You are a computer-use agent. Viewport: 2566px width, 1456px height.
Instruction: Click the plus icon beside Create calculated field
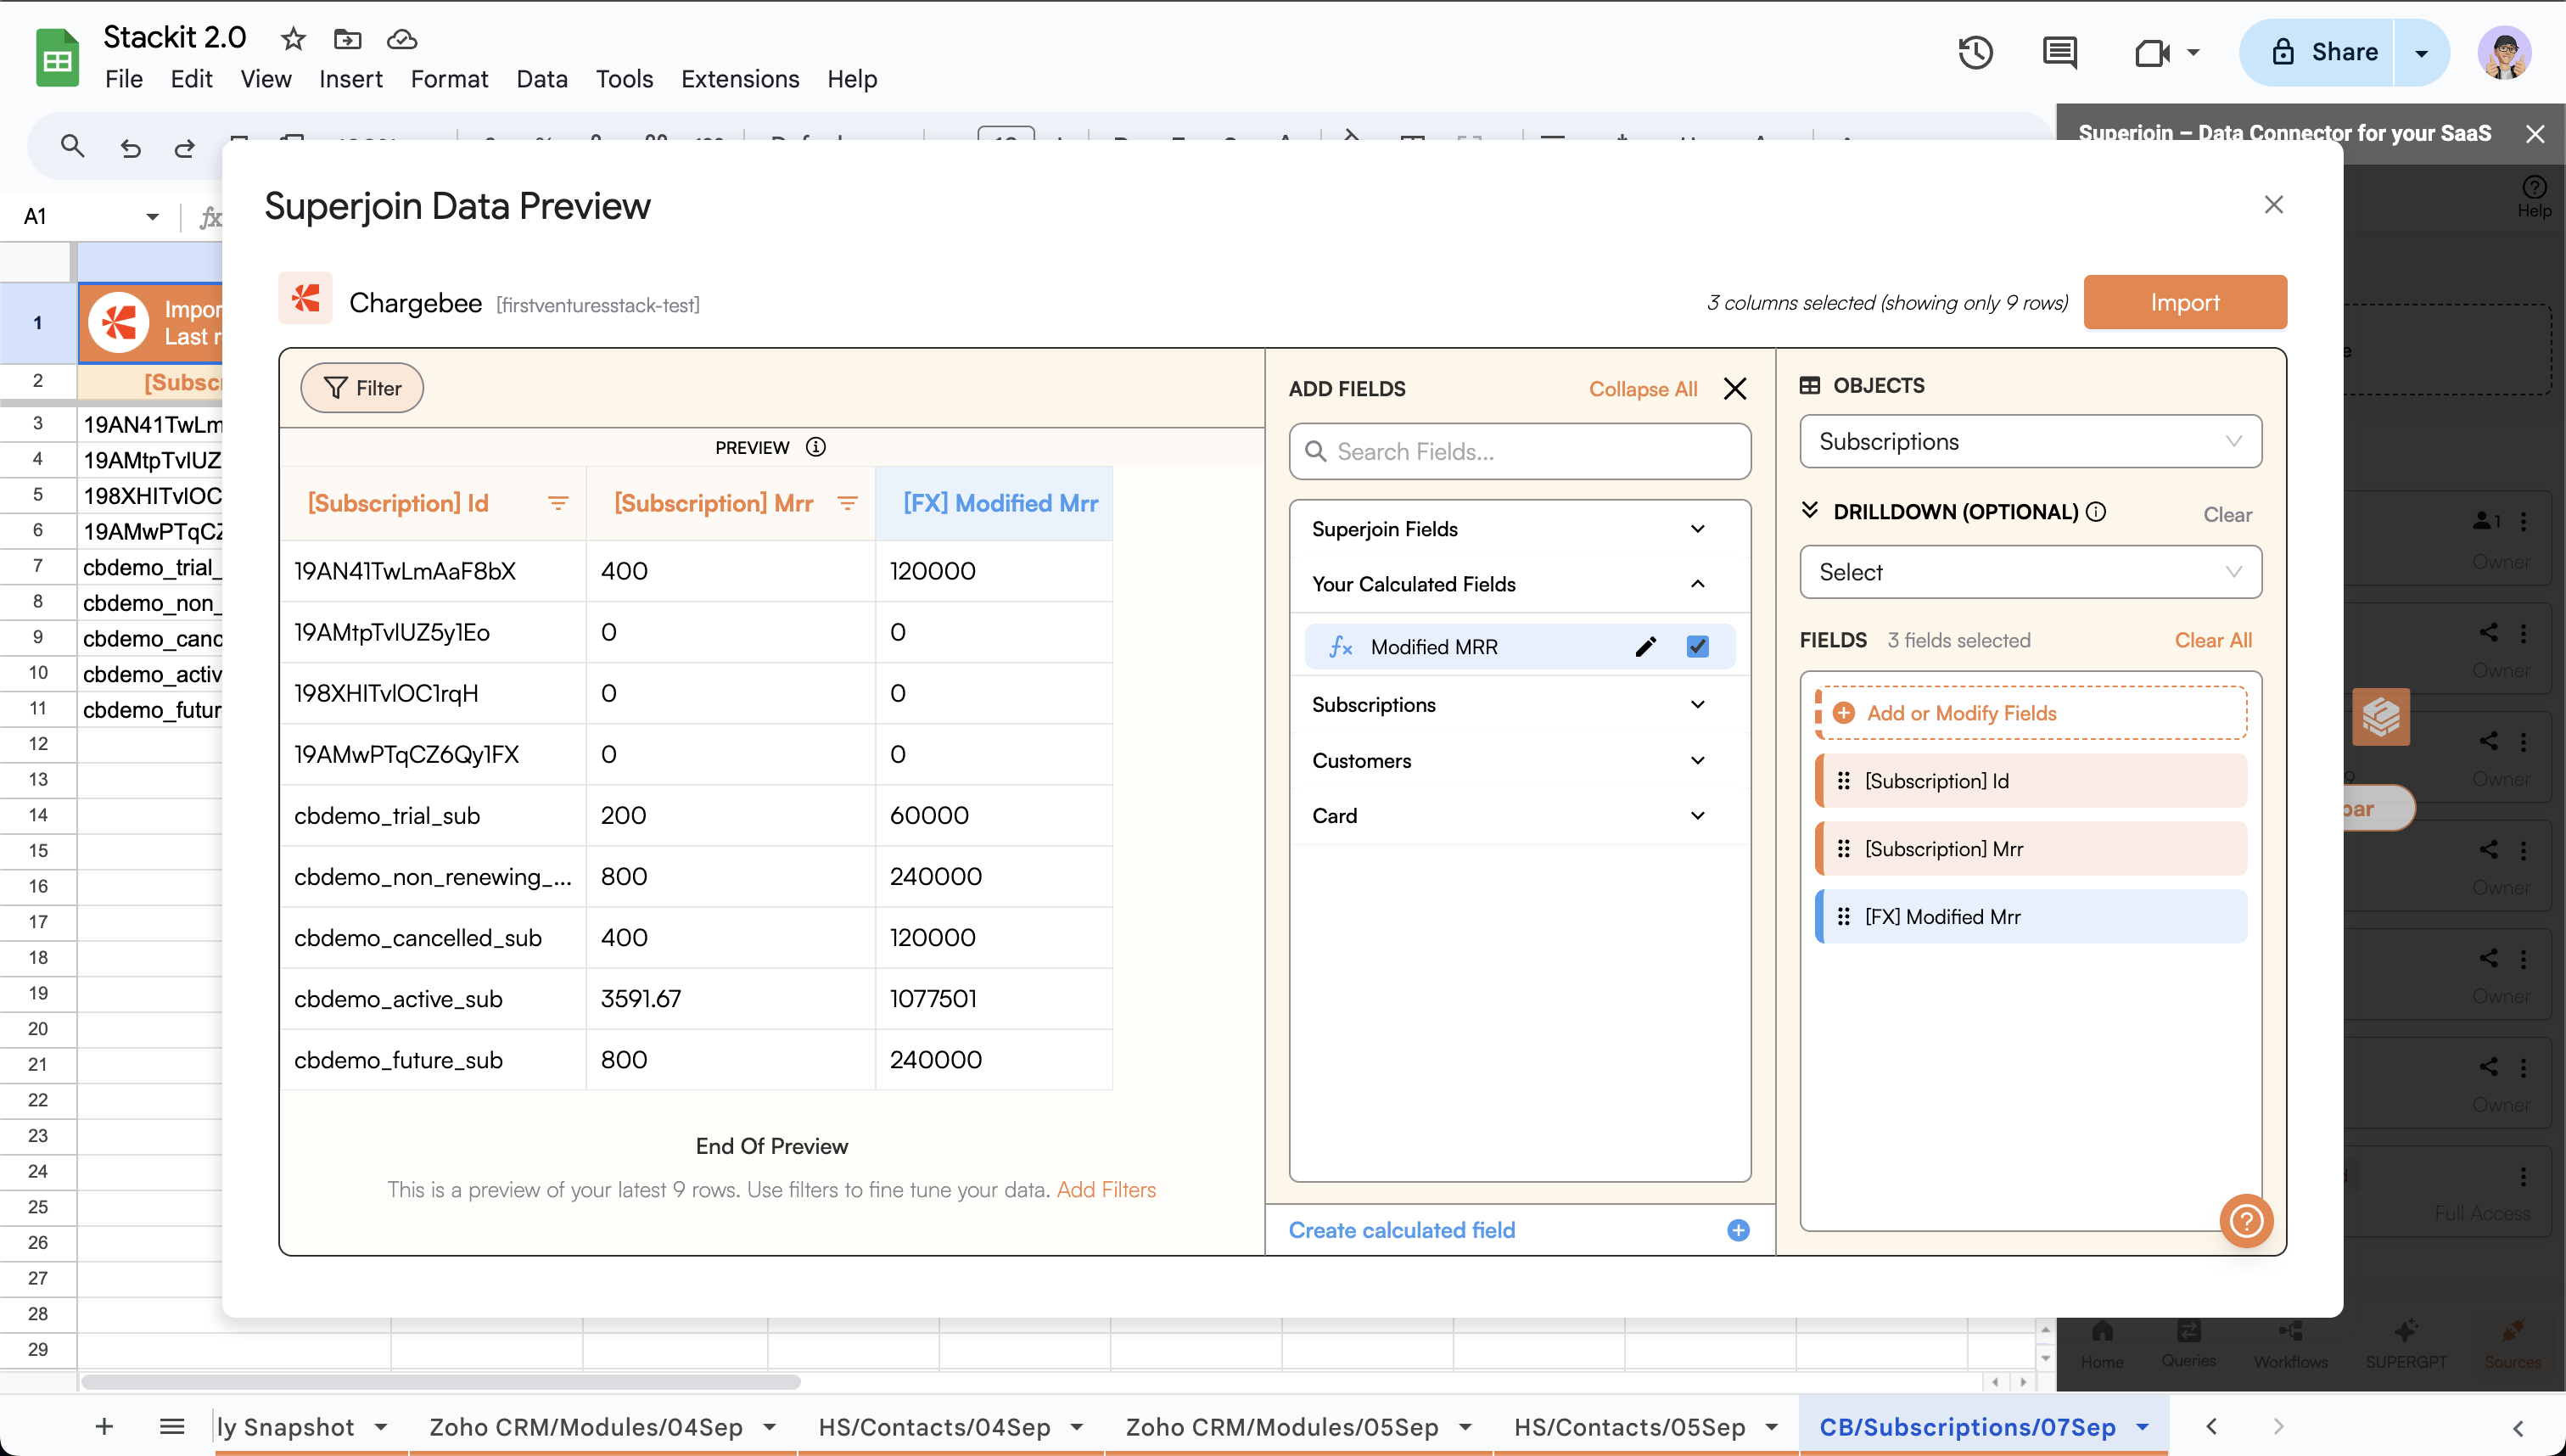[x=1738, y=1230]
